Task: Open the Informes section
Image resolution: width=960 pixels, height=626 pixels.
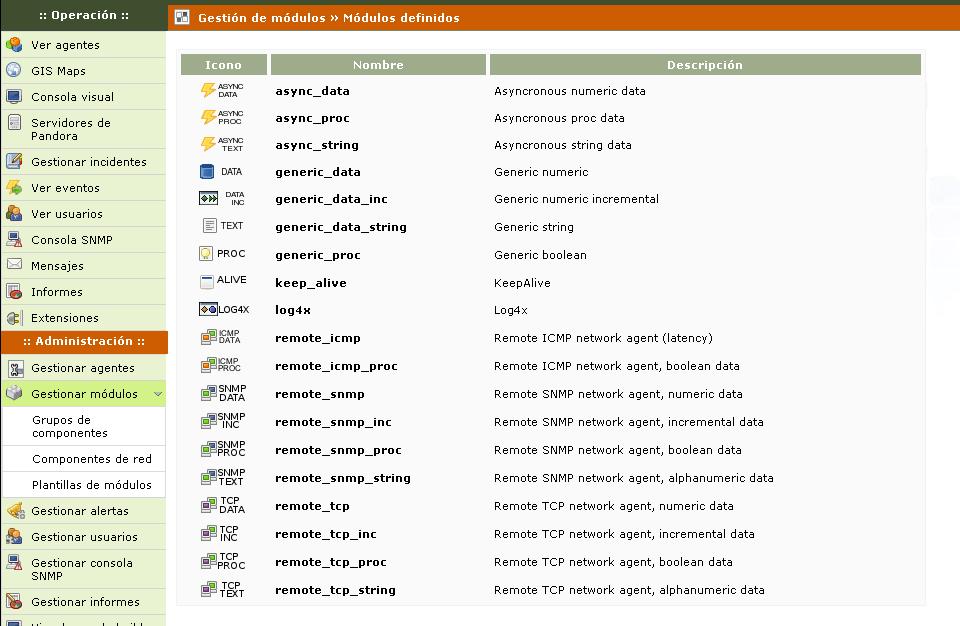Action: point(56,292)
